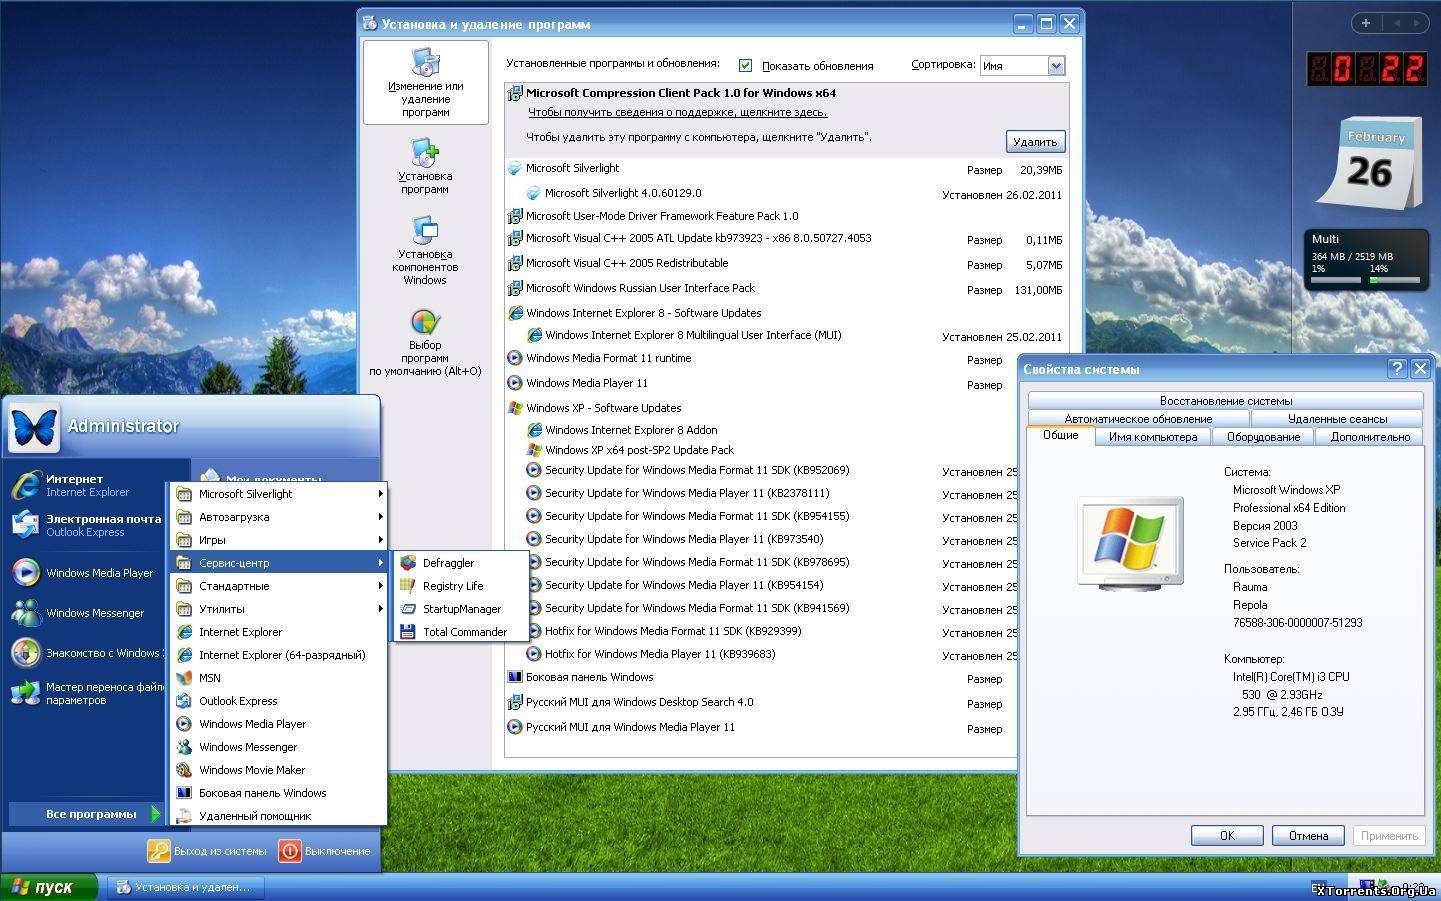This screenshot has width=1441, height=901.
Task: Open Сортировка dropdown showing Имя
Action: point(1022,65)
